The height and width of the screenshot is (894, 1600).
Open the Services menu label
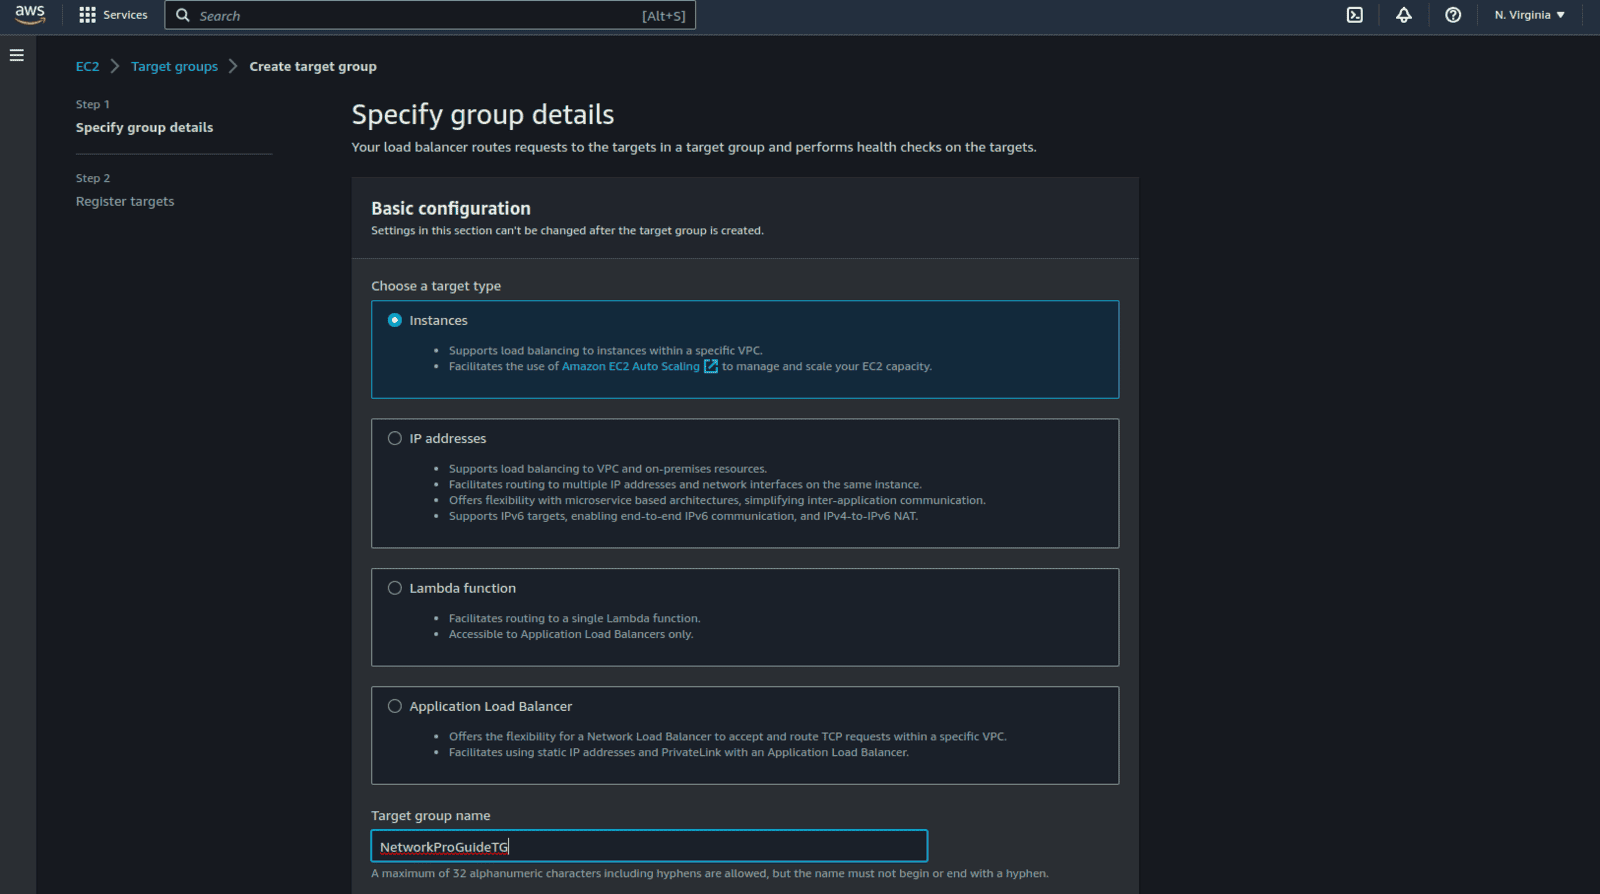[125, 15]
